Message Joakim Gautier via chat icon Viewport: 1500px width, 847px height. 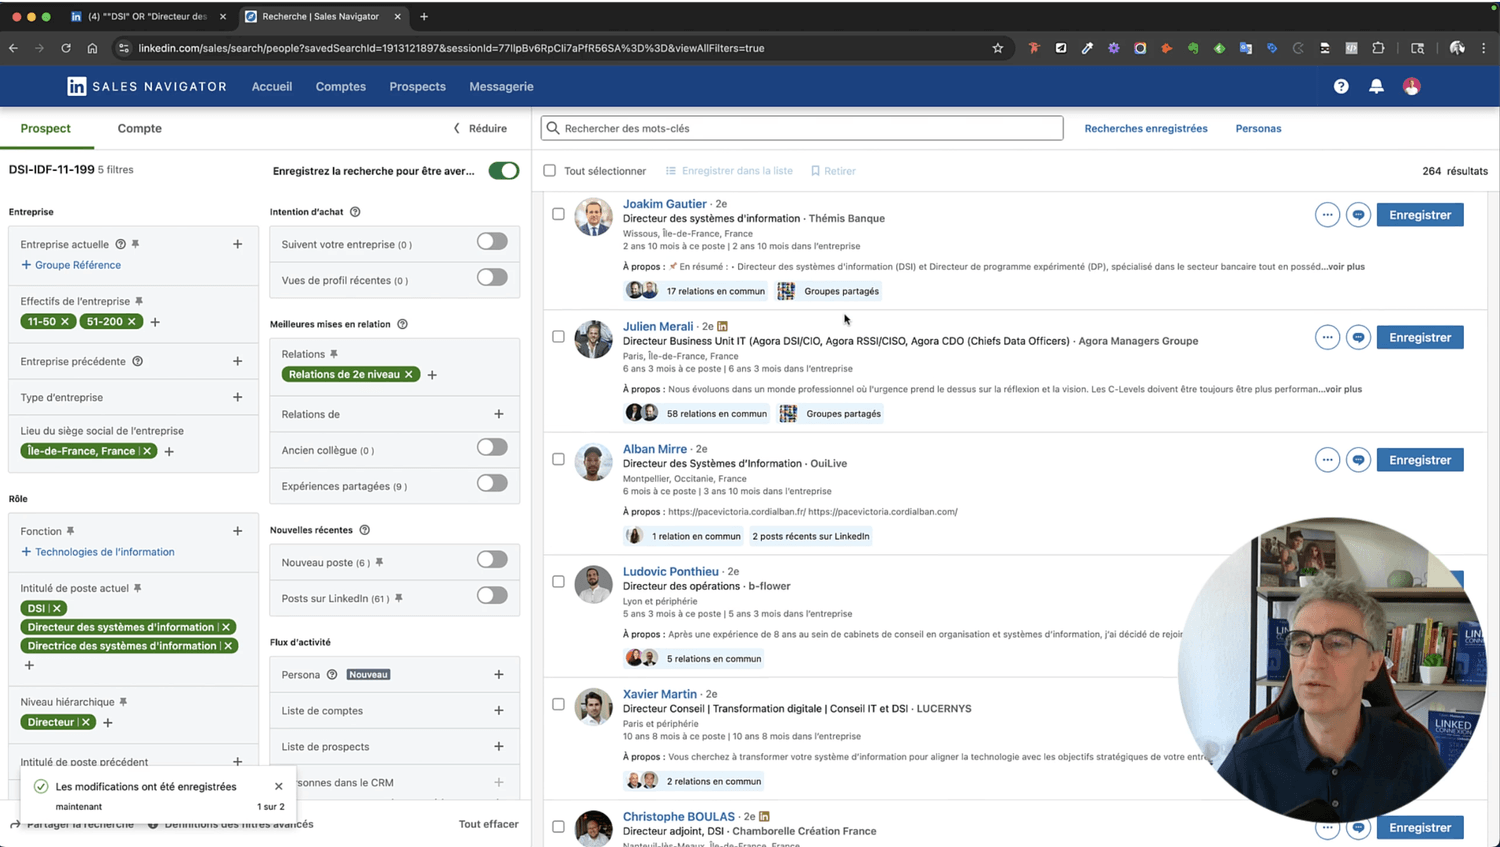1358,215
